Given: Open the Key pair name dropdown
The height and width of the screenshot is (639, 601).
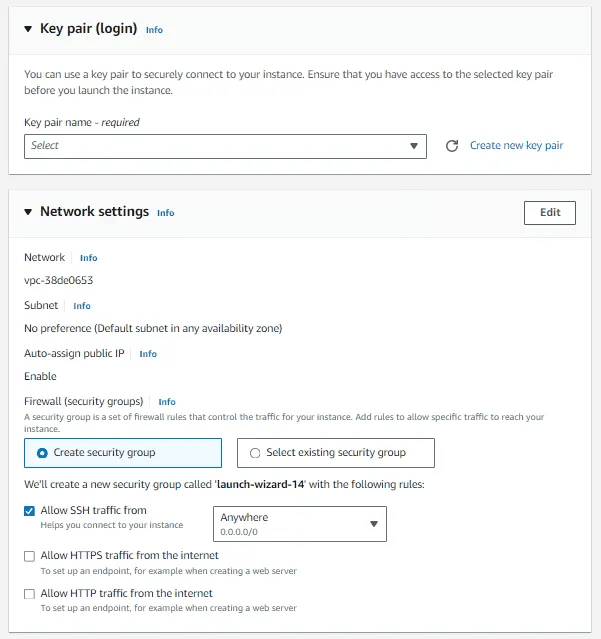Looking at the screenshot, I should tap(414, 146).
